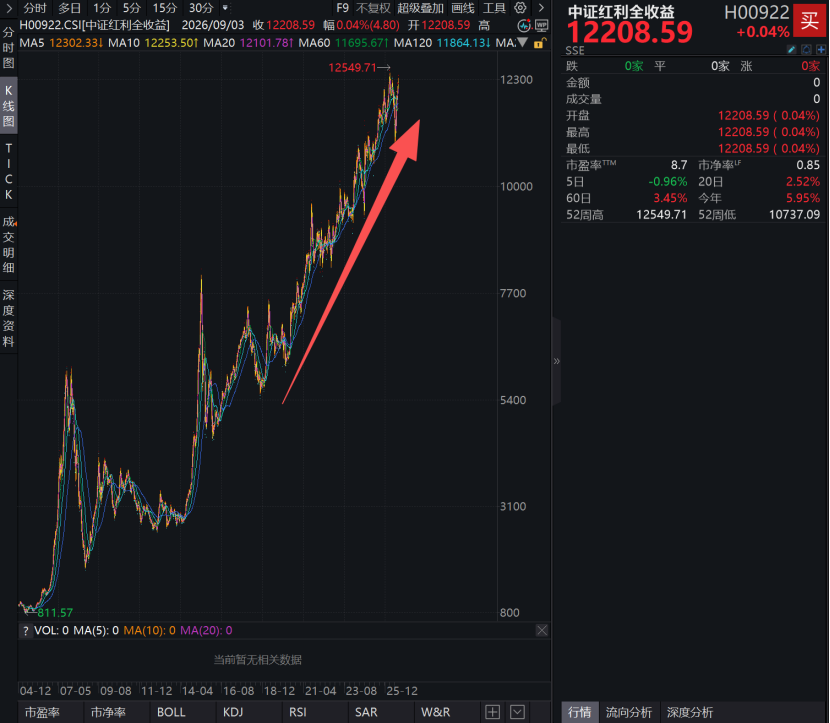Add indicator panel with plus-box icon
830x723 pixels.
click(492, 712)
